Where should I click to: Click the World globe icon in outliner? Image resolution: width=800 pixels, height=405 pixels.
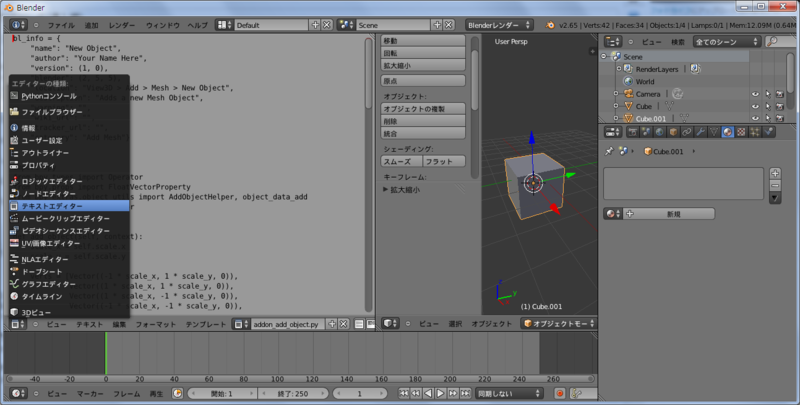coord(629,82)
